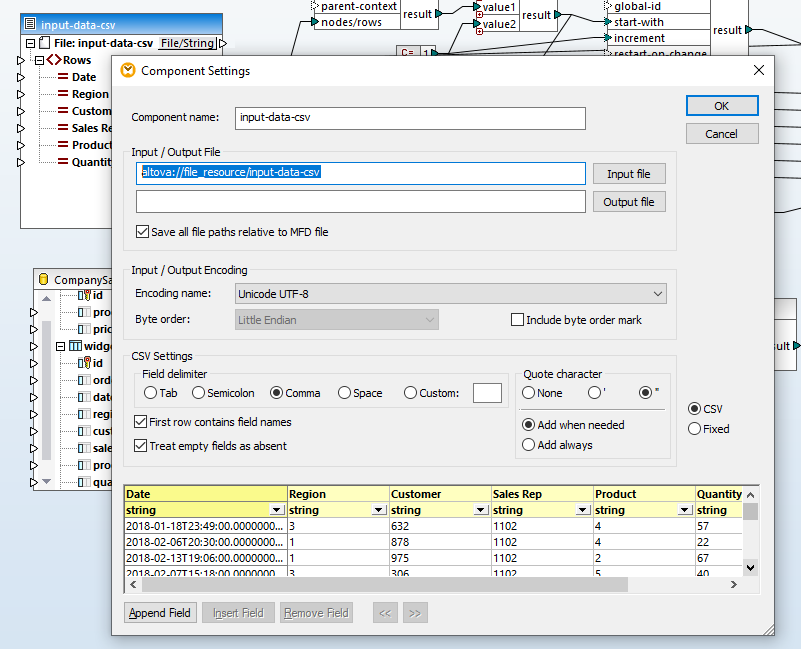Image resolution: width=801 pixels, height=649 pixels.
Task: Browse for Input file
Action: coord(628,174)
